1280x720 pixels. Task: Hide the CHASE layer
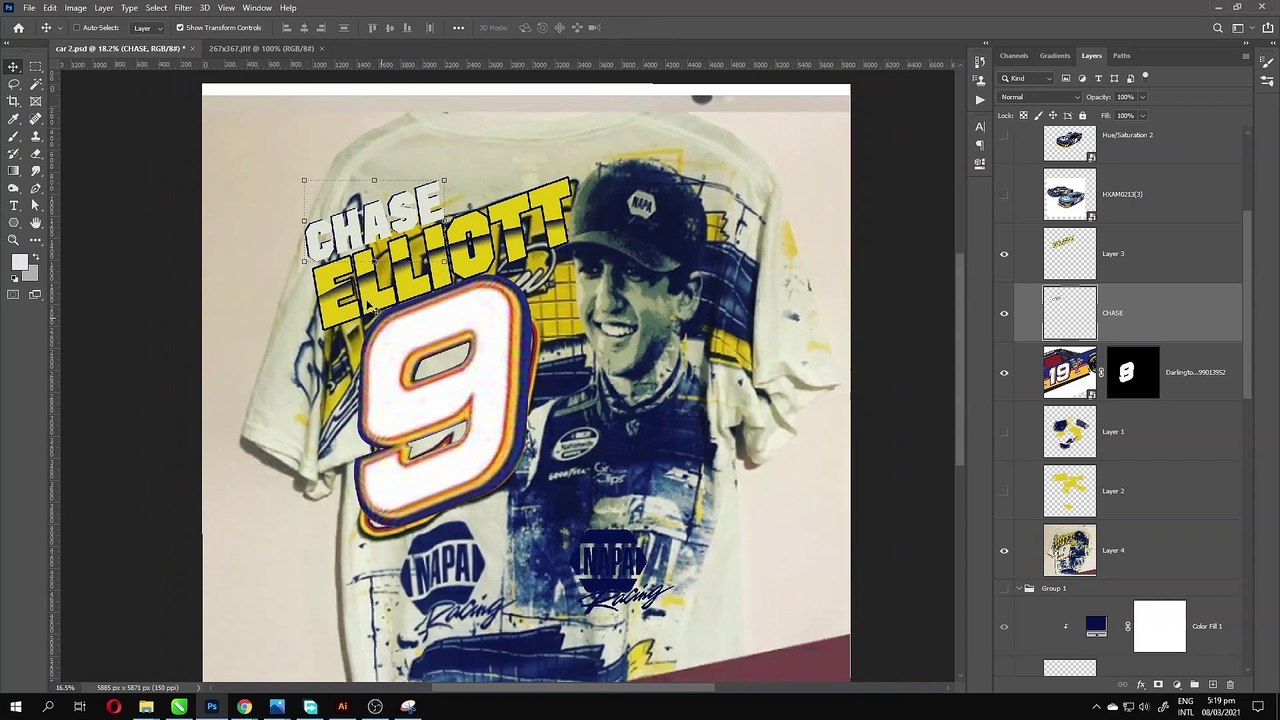tap(1004, 313)
